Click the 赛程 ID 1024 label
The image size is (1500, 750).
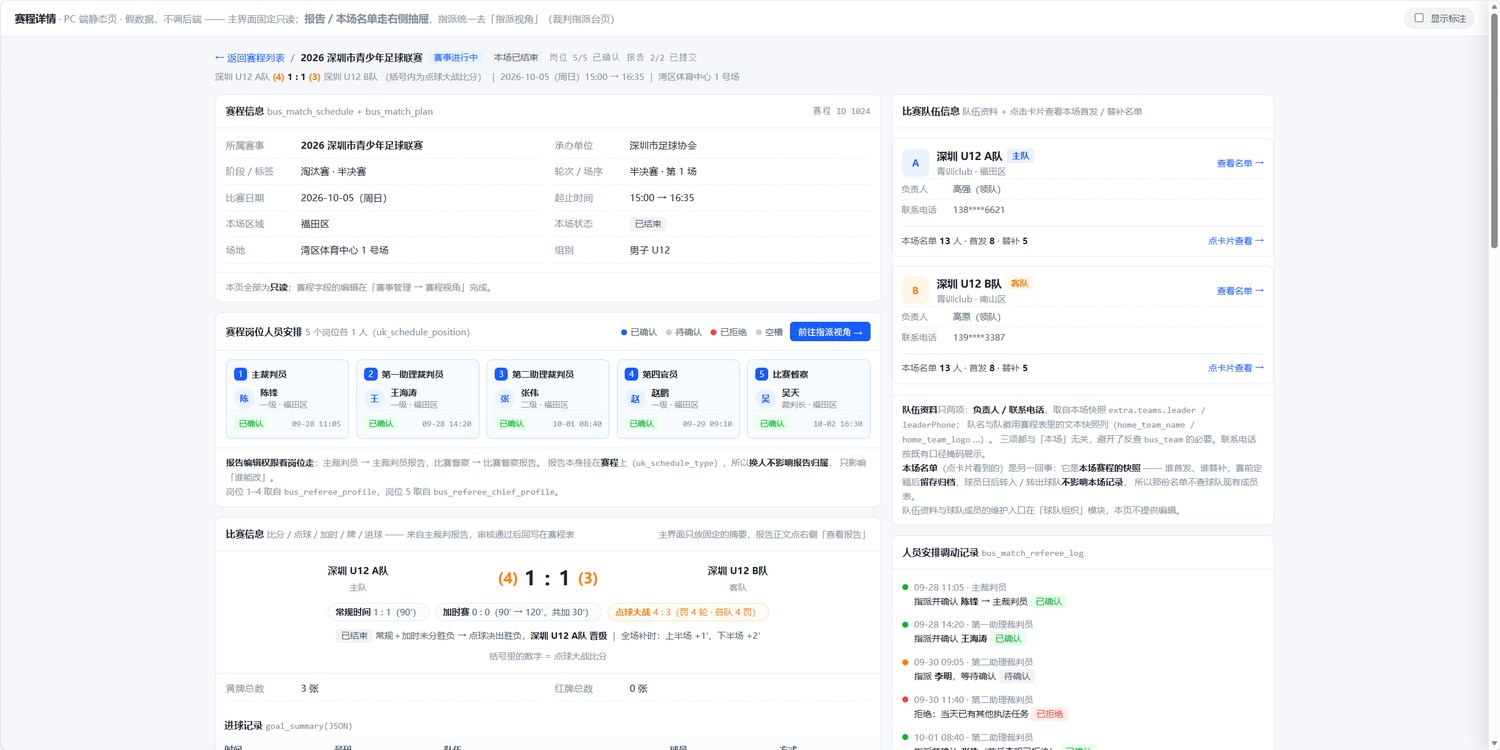pyautogui.click(x=841, y=111)
